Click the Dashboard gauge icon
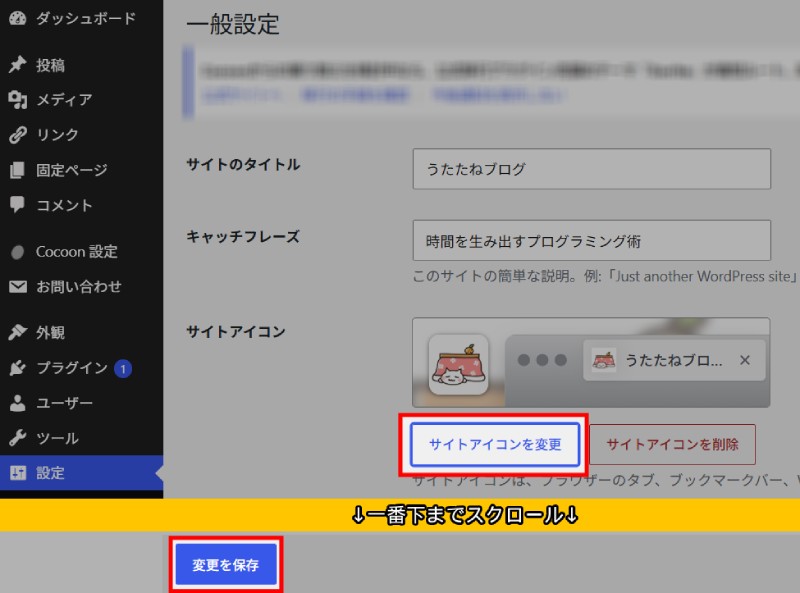This screenshot has width=800, height=593. click(x=17, y=18)
